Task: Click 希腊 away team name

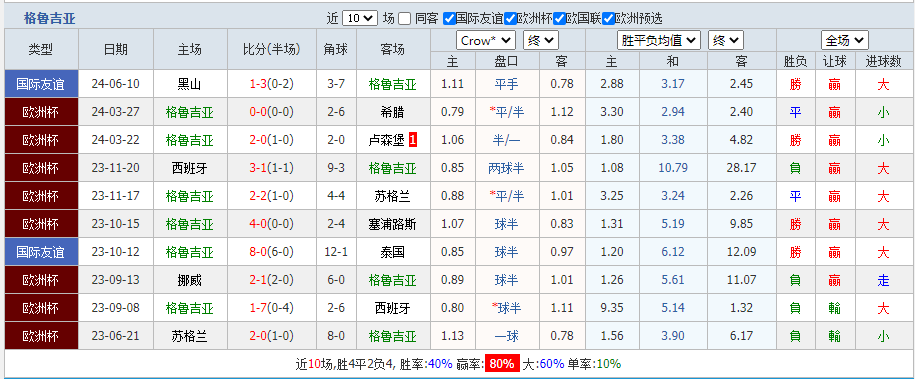Action: tap(393, 112)
